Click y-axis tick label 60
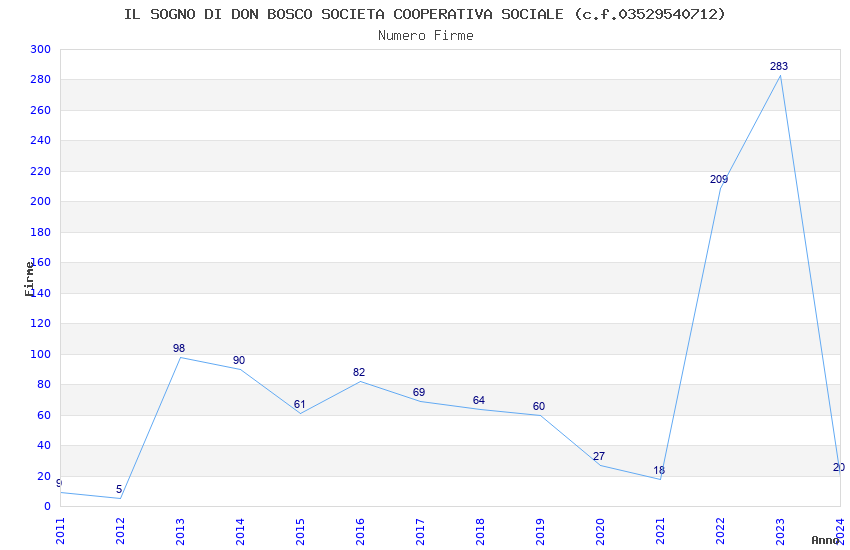 tap(44, 415)
